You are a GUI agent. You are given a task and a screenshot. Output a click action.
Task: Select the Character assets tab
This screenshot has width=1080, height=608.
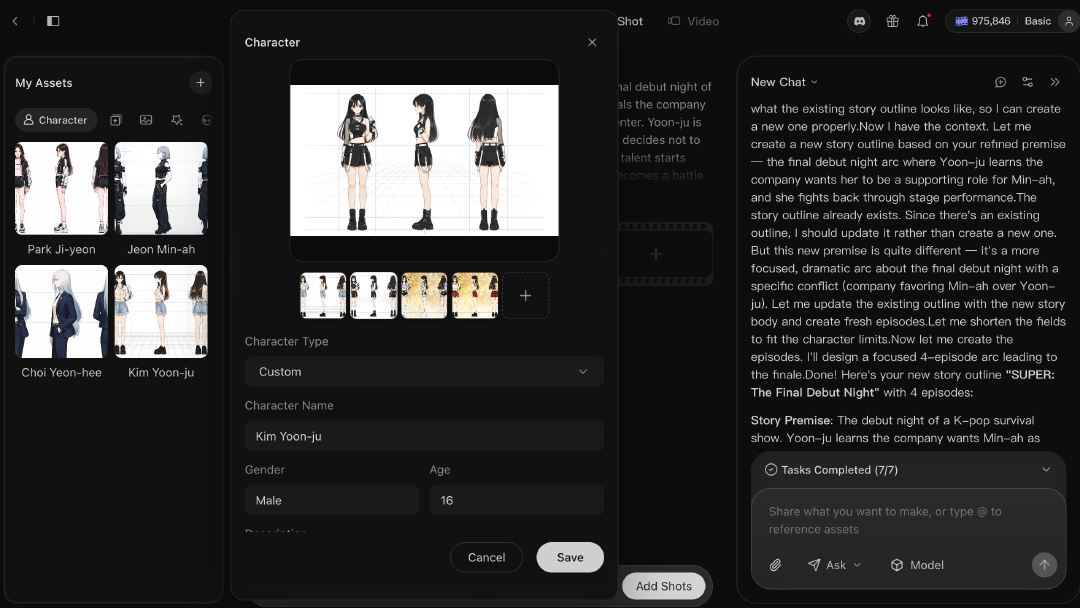click(56, 120)
